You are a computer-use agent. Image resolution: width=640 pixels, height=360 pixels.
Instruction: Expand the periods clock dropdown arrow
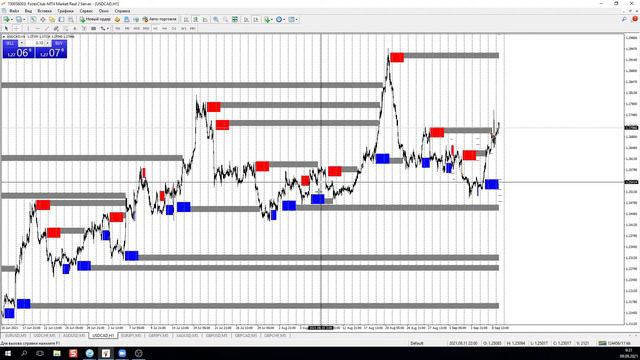[x=284, y=19]
